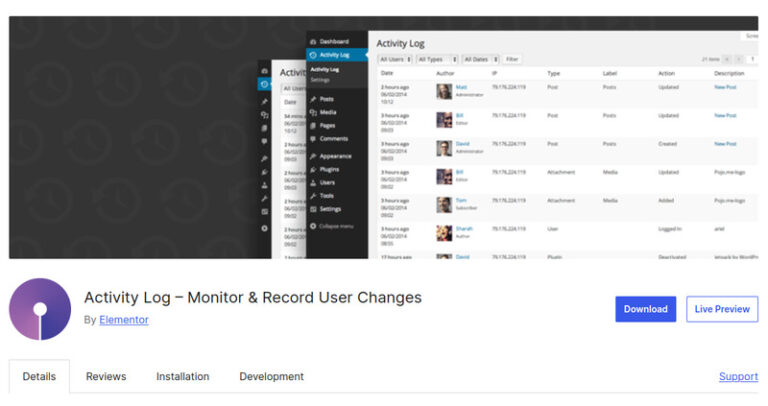Click the Tools wrench icon in banner menu
This screenshot has width=768, height=406.
(x=313, y=196)
